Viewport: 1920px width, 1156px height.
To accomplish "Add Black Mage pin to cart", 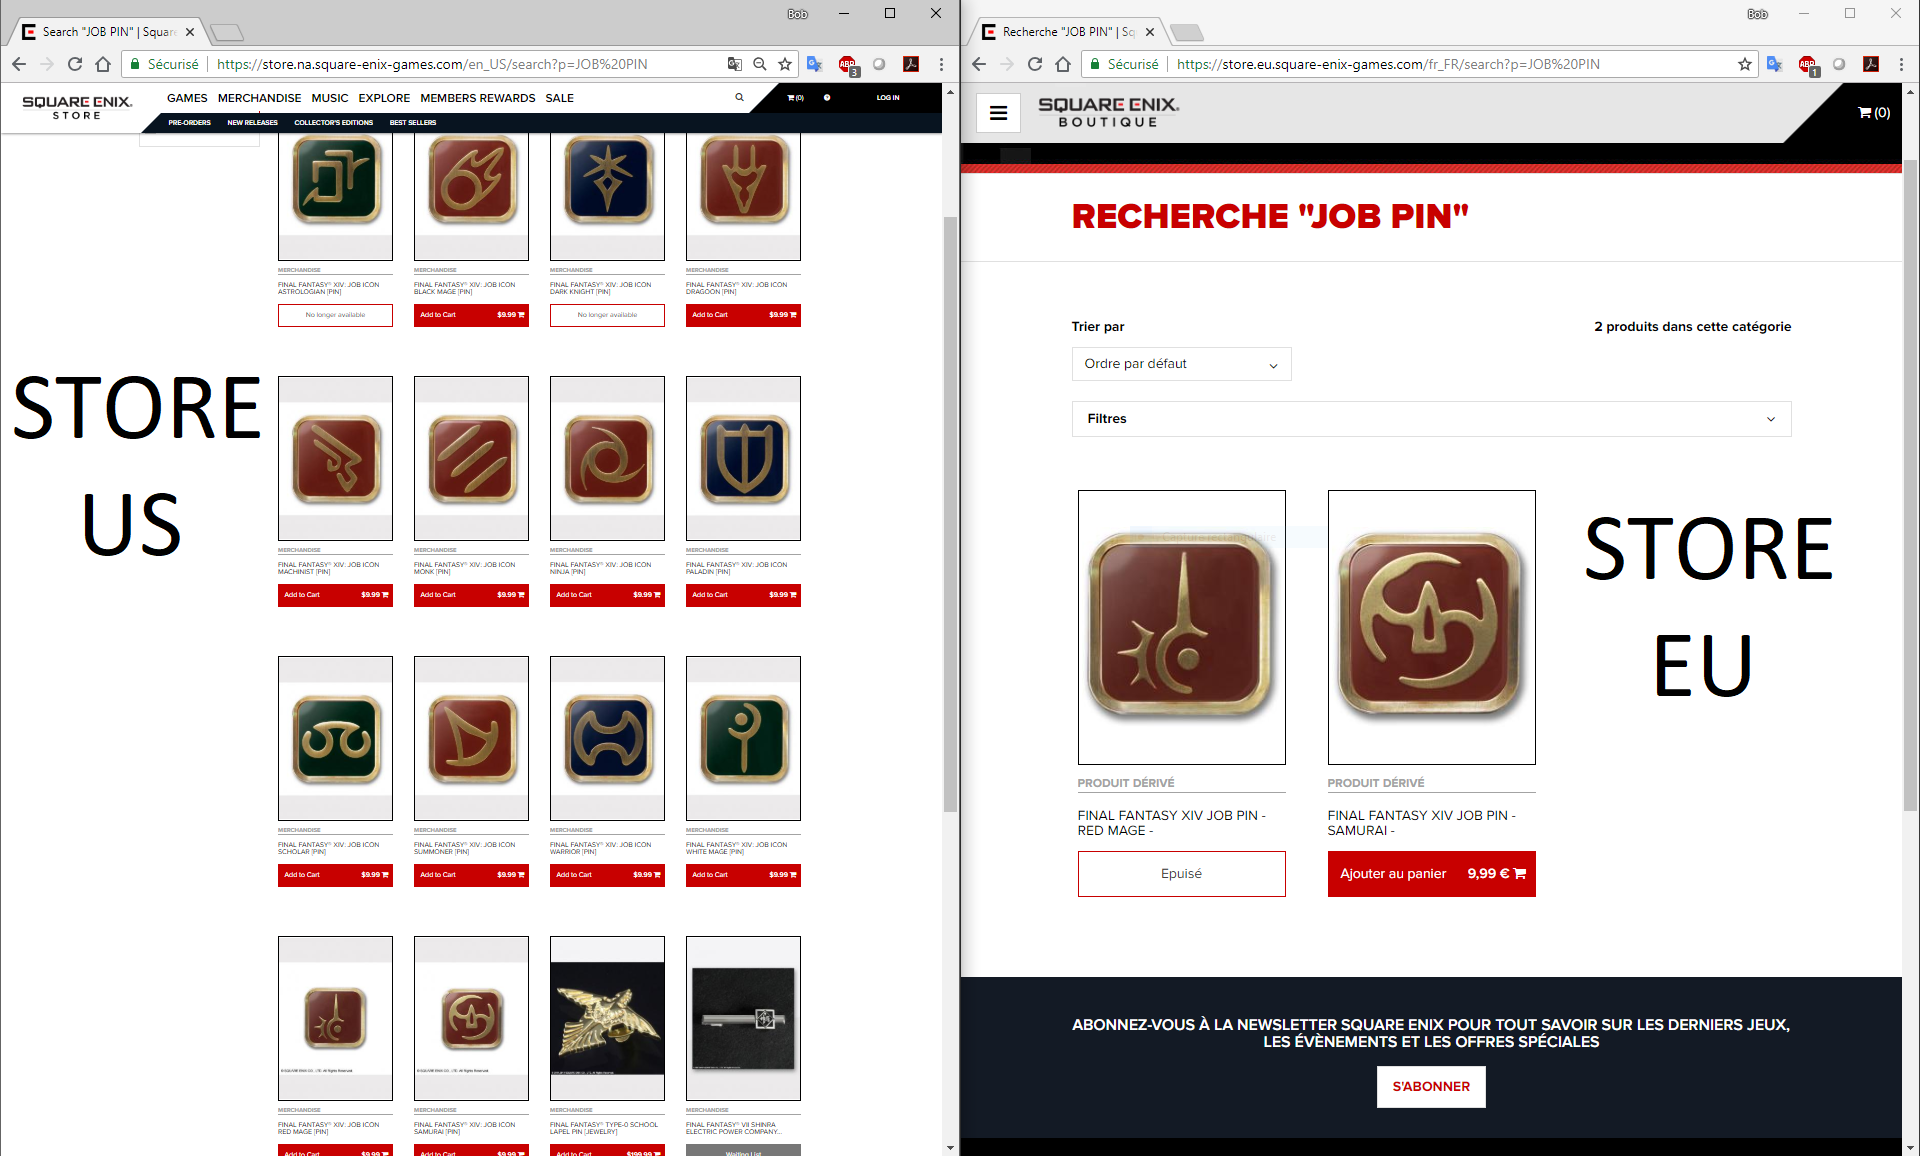I will pyautogui.click(x=471, y=315).
